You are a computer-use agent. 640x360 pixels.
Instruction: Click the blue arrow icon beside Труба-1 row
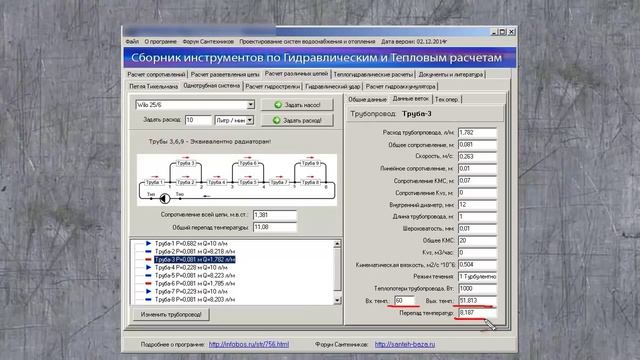pos(149,243)
